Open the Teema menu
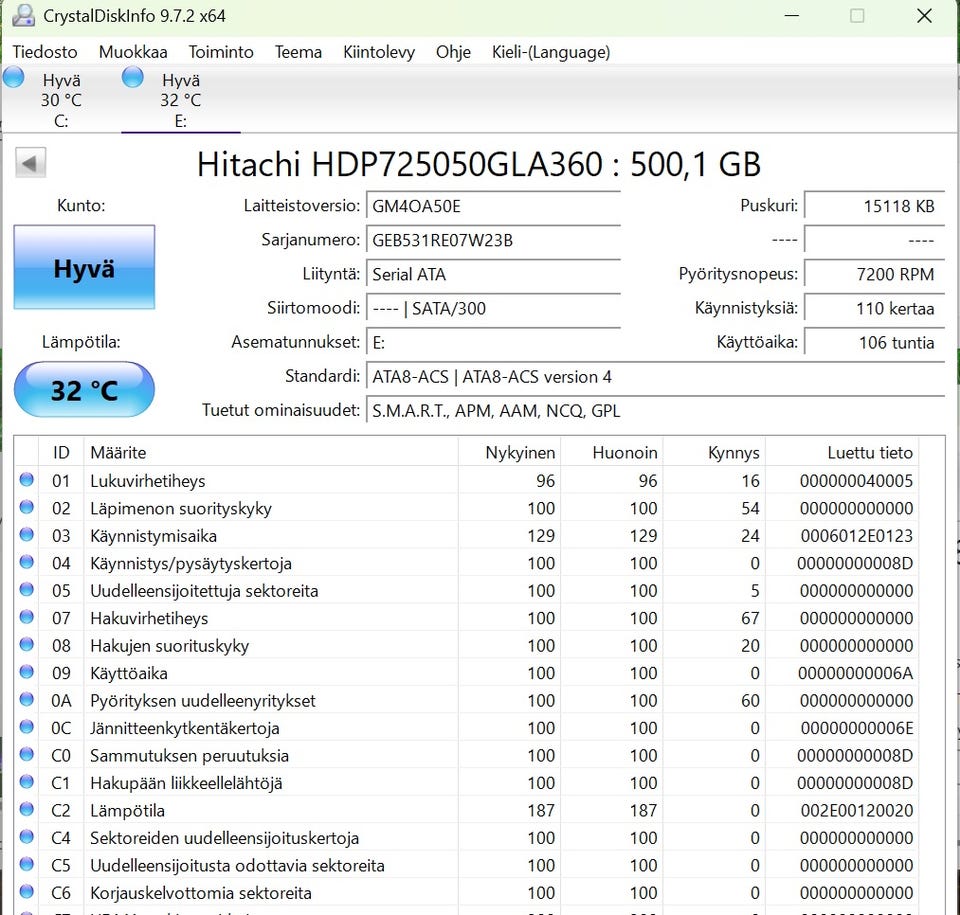960x915 pixels. coord(298,52)
